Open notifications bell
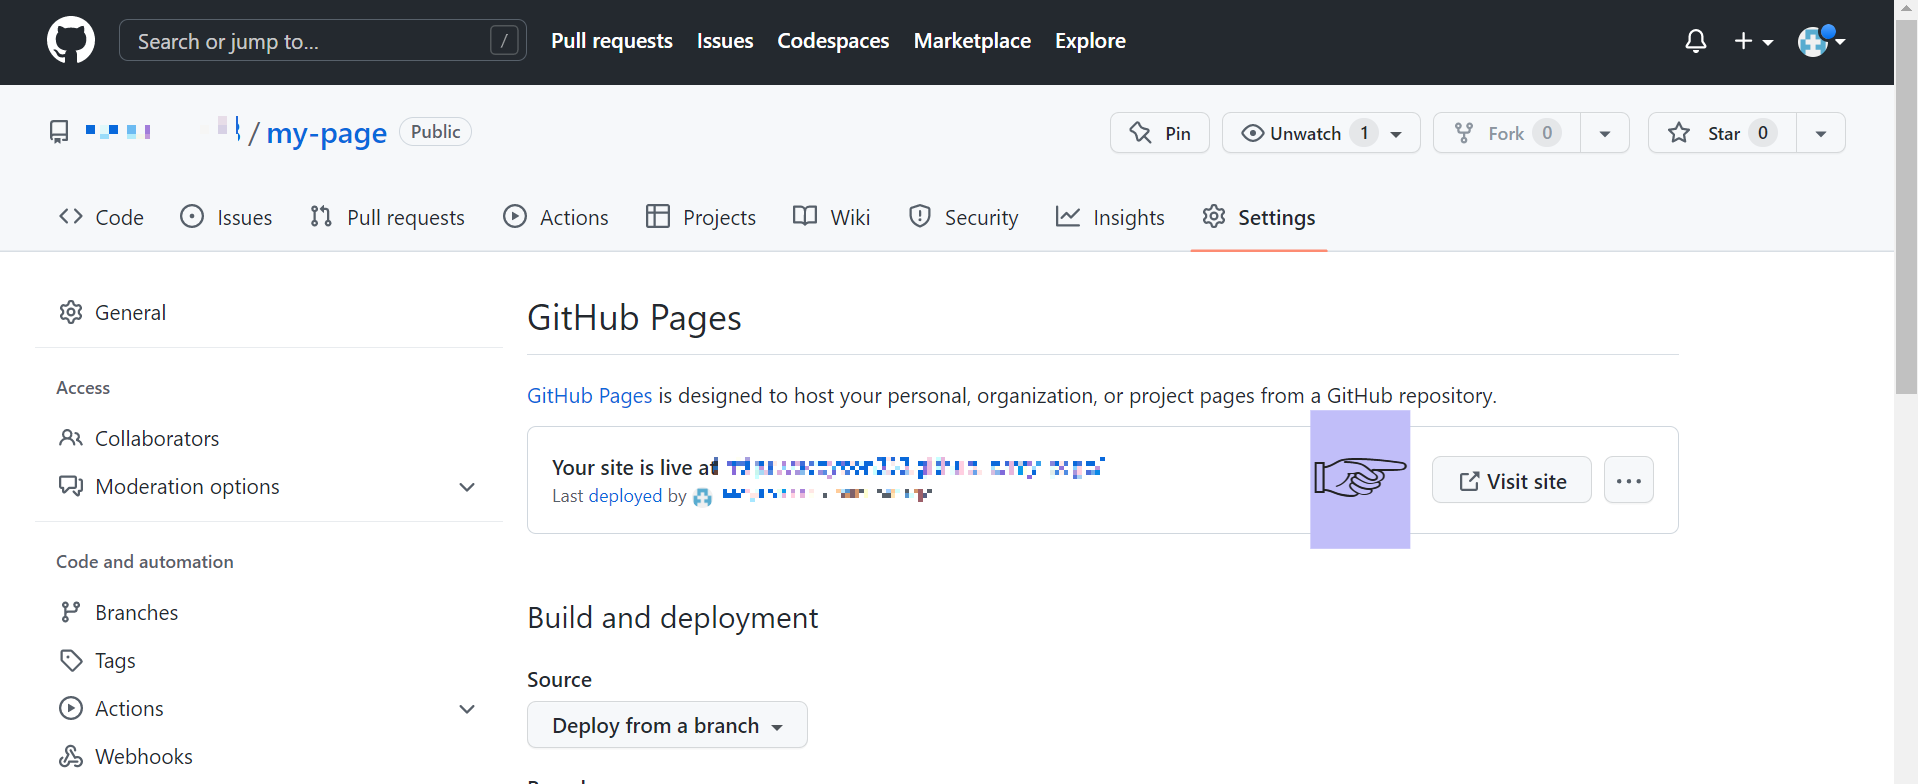This screenshot has height=784, width=1918. [1695, 41]
